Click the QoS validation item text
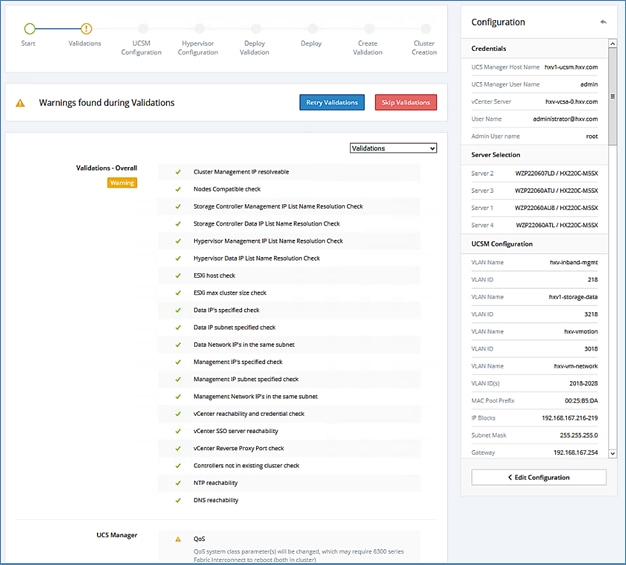Screen dimensions: 626x565 [x=199, y=539]
